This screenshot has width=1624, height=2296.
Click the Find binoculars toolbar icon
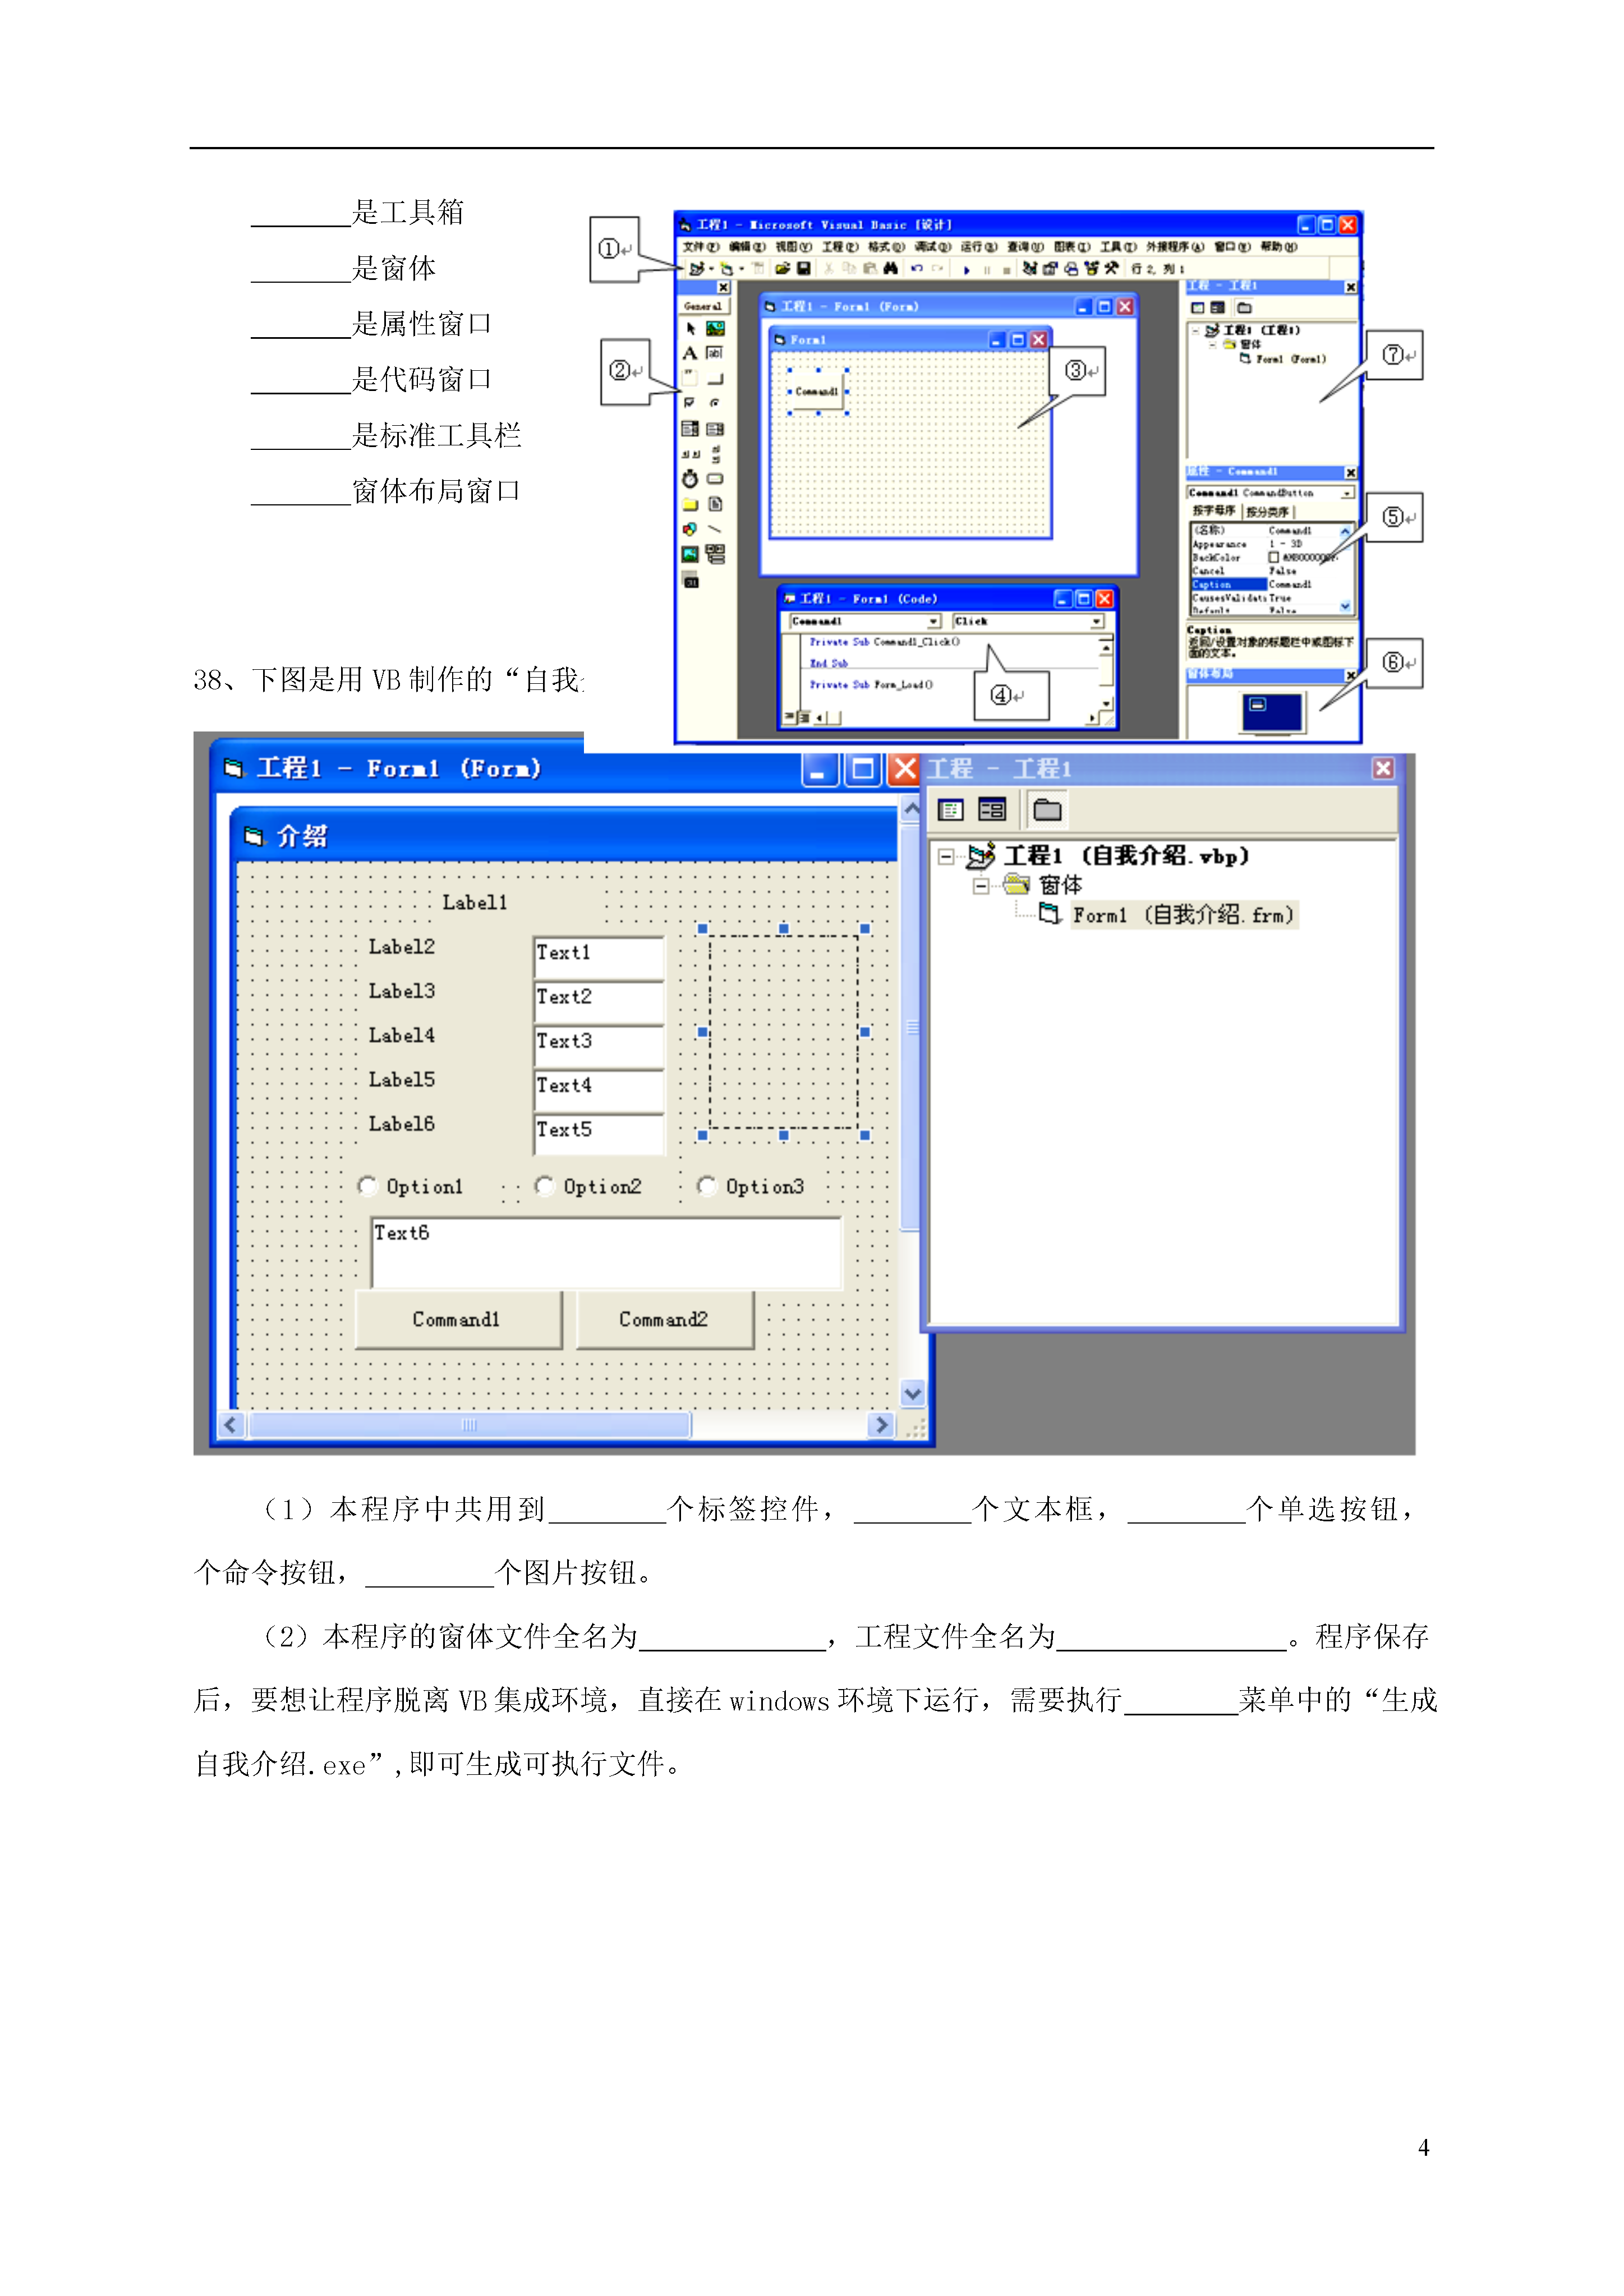[890, 268]
